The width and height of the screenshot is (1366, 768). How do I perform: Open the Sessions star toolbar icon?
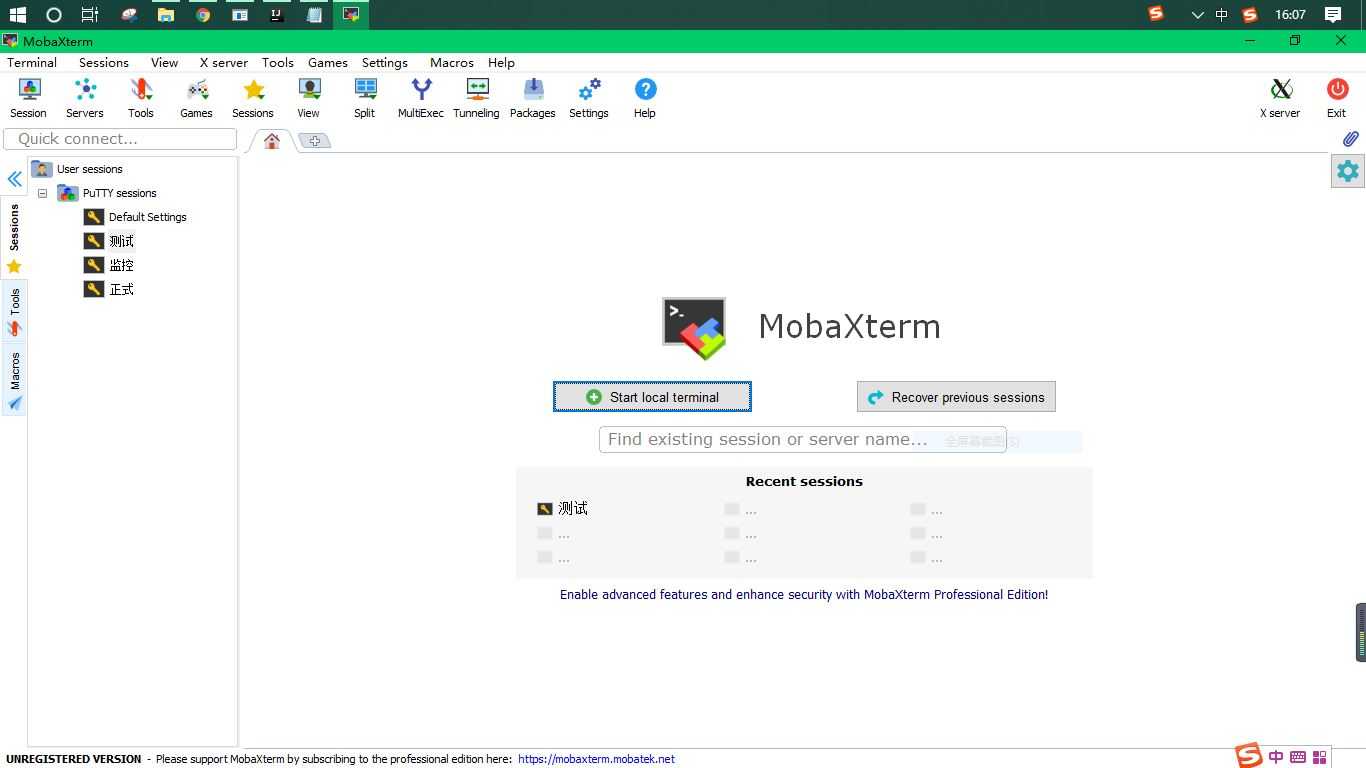coord(253,98)
